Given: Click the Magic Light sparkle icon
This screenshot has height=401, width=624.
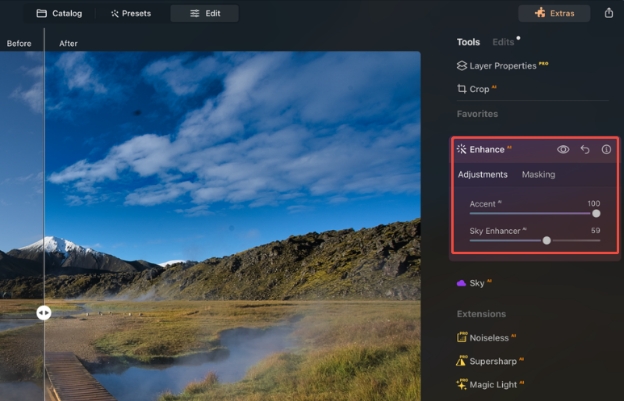Looking at the screenshot, I should pyautogui.click(x=462, y=384).
